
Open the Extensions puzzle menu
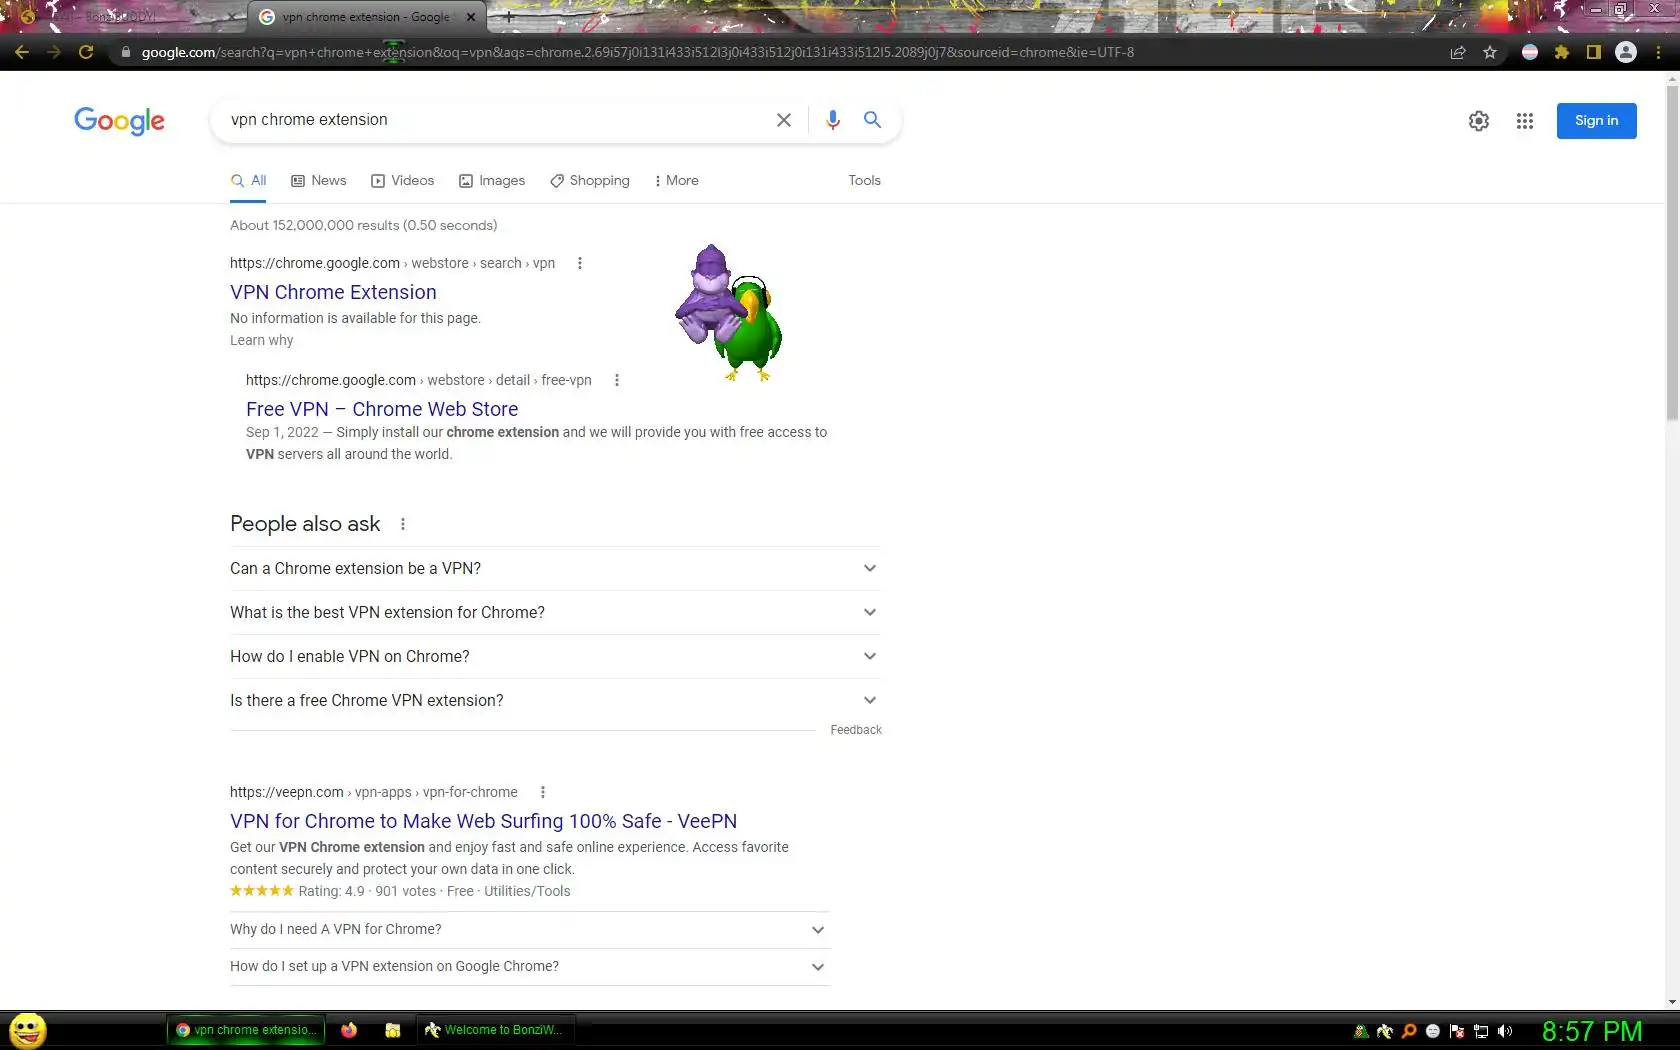1562,52
